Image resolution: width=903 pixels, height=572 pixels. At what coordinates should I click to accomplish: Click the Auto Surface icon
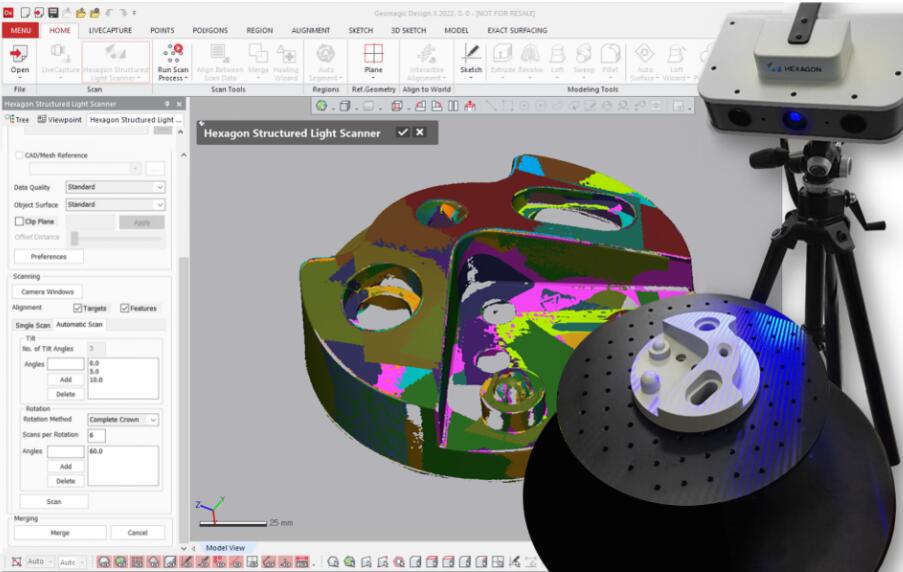(x=644, y=54)
